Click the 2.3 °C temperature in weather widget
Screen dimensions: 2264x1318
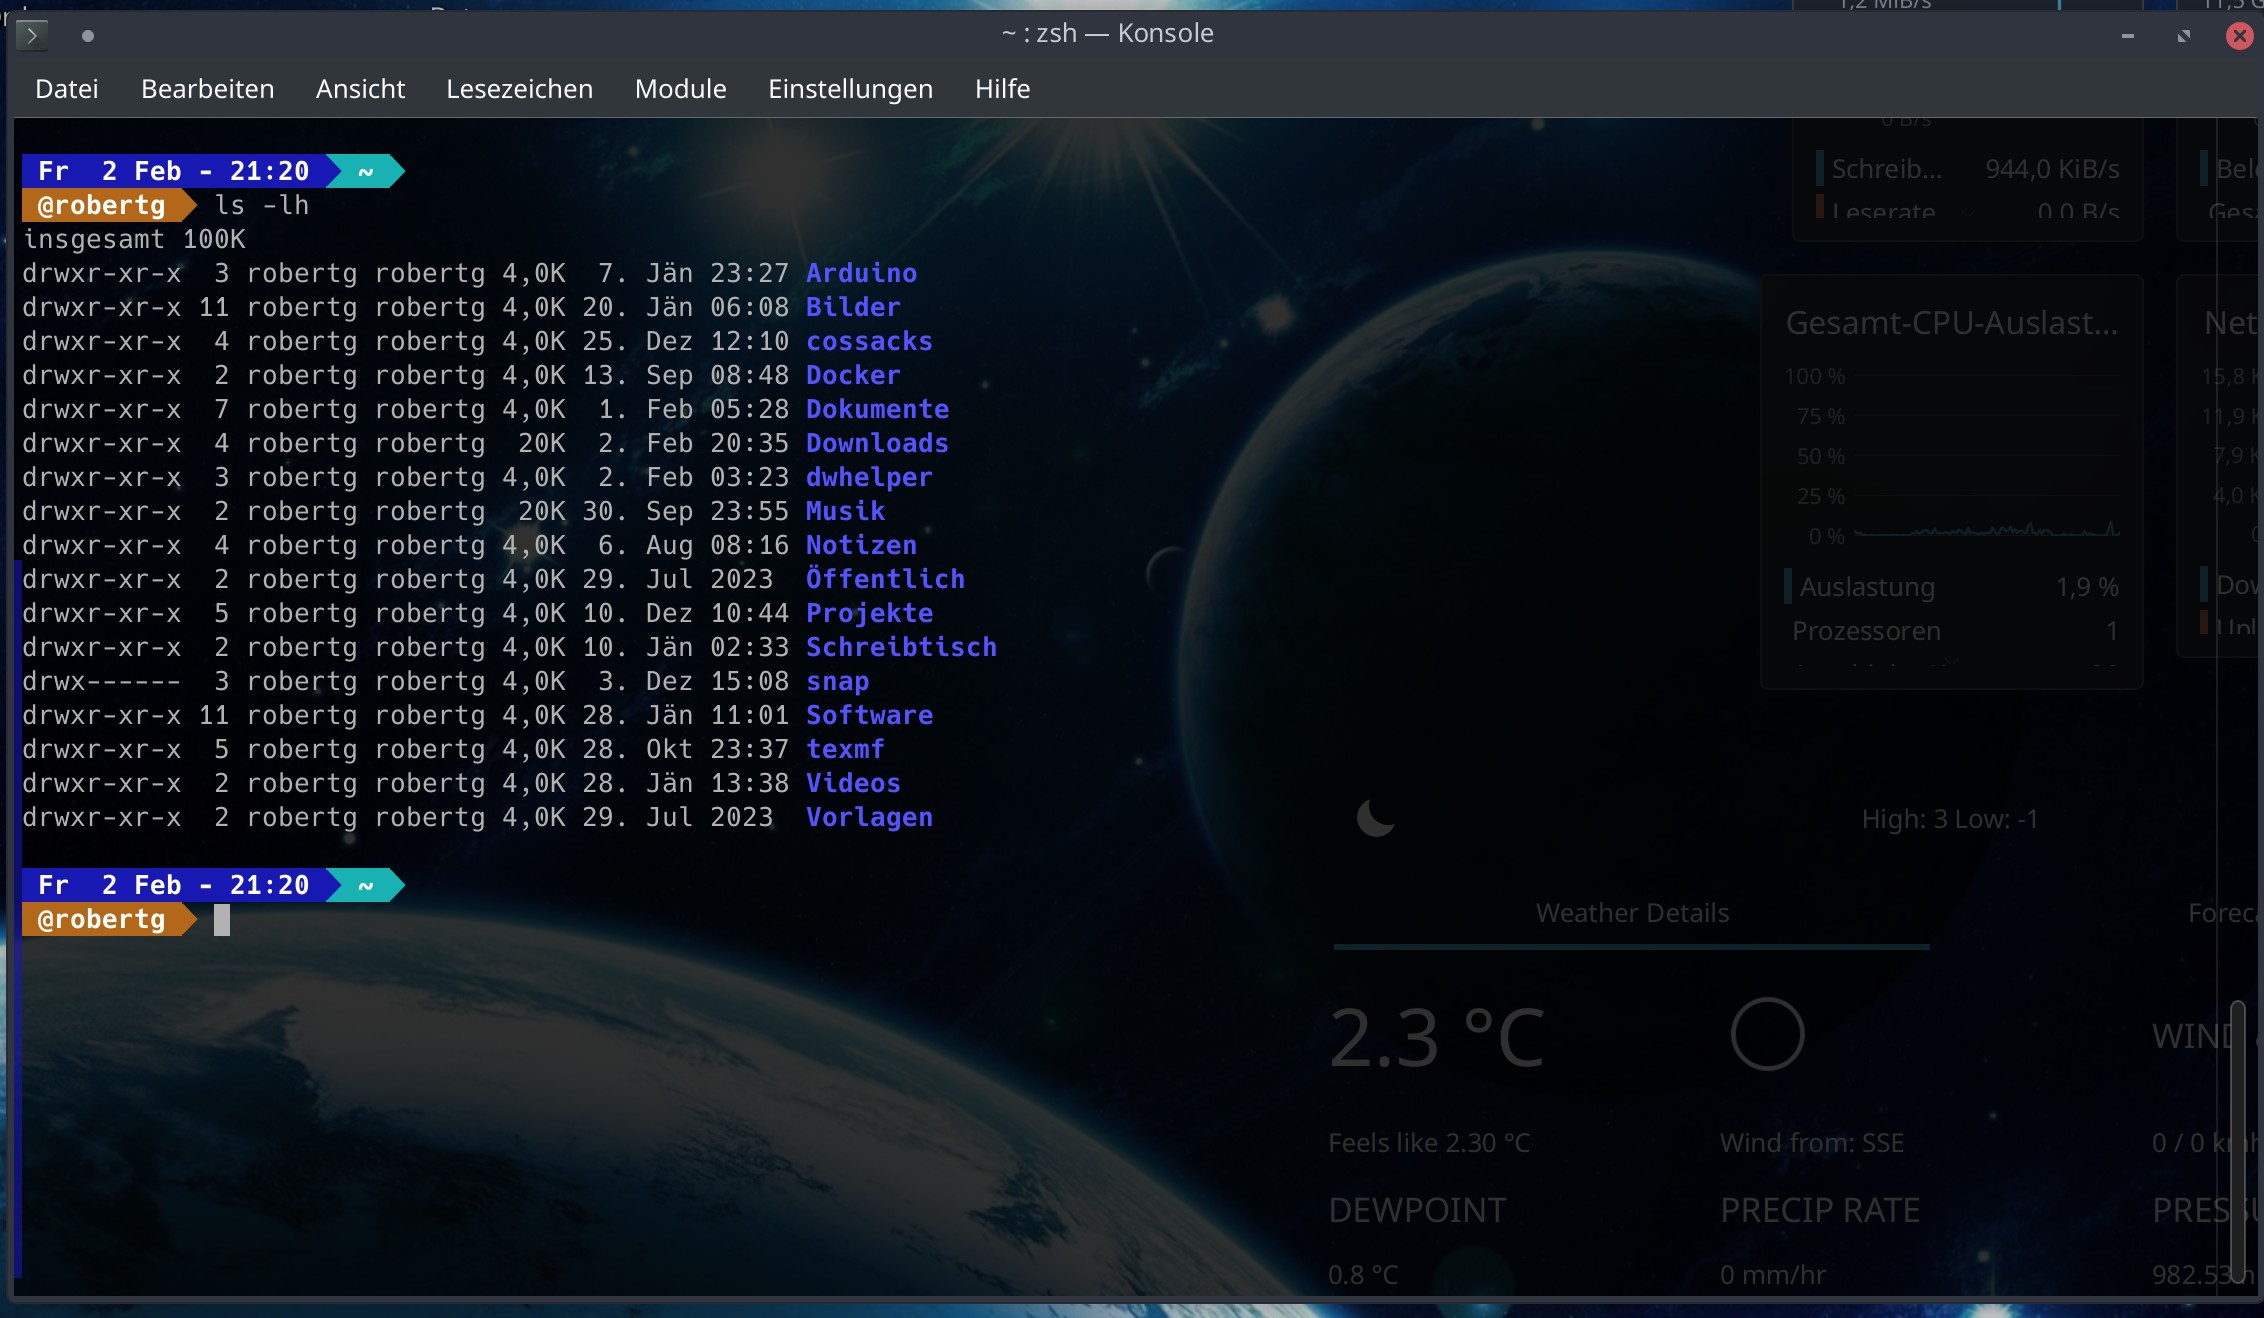(1436, 1037)
